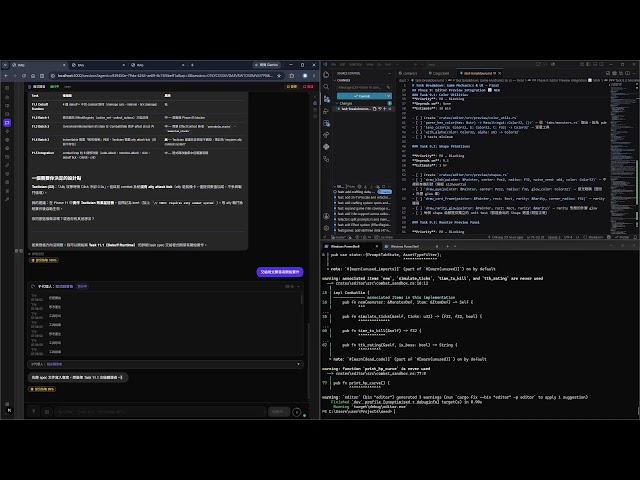Open Source Control panel more actions
The image size is (640, 480).
pyautogui.click(x=389, y=73)
